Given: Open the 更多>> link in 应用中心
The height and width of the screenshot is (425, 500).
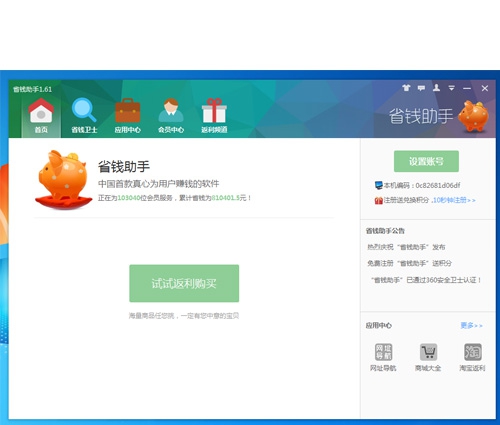Looking at the screenshot, I should (471, 325).
